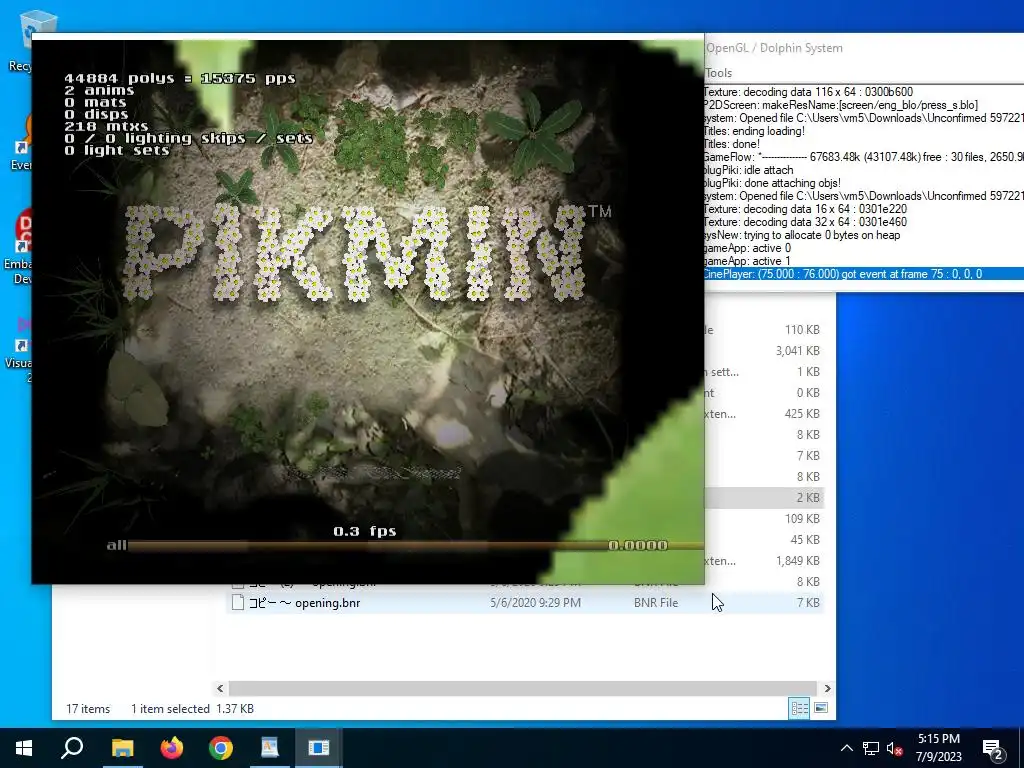Open the Action Center notifications icon

click(993, 749)
